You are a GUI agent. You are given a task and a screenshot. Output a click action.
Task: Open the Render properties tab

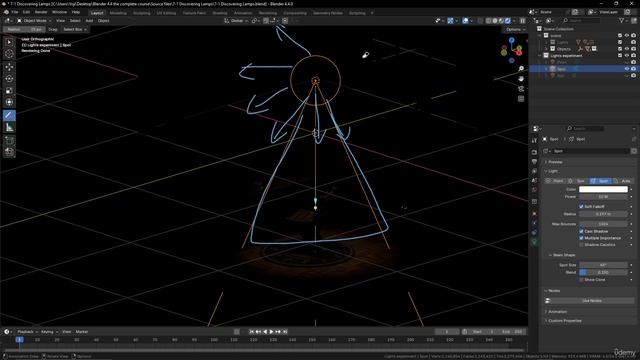(534, 152)
